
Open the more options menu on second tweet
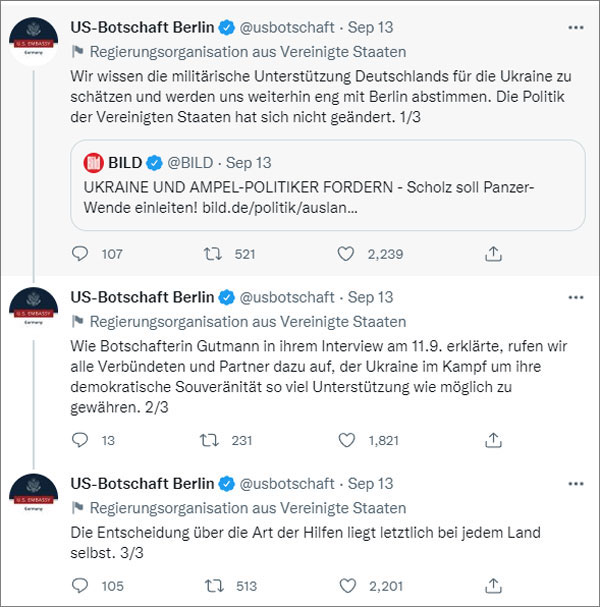[575, 297]
